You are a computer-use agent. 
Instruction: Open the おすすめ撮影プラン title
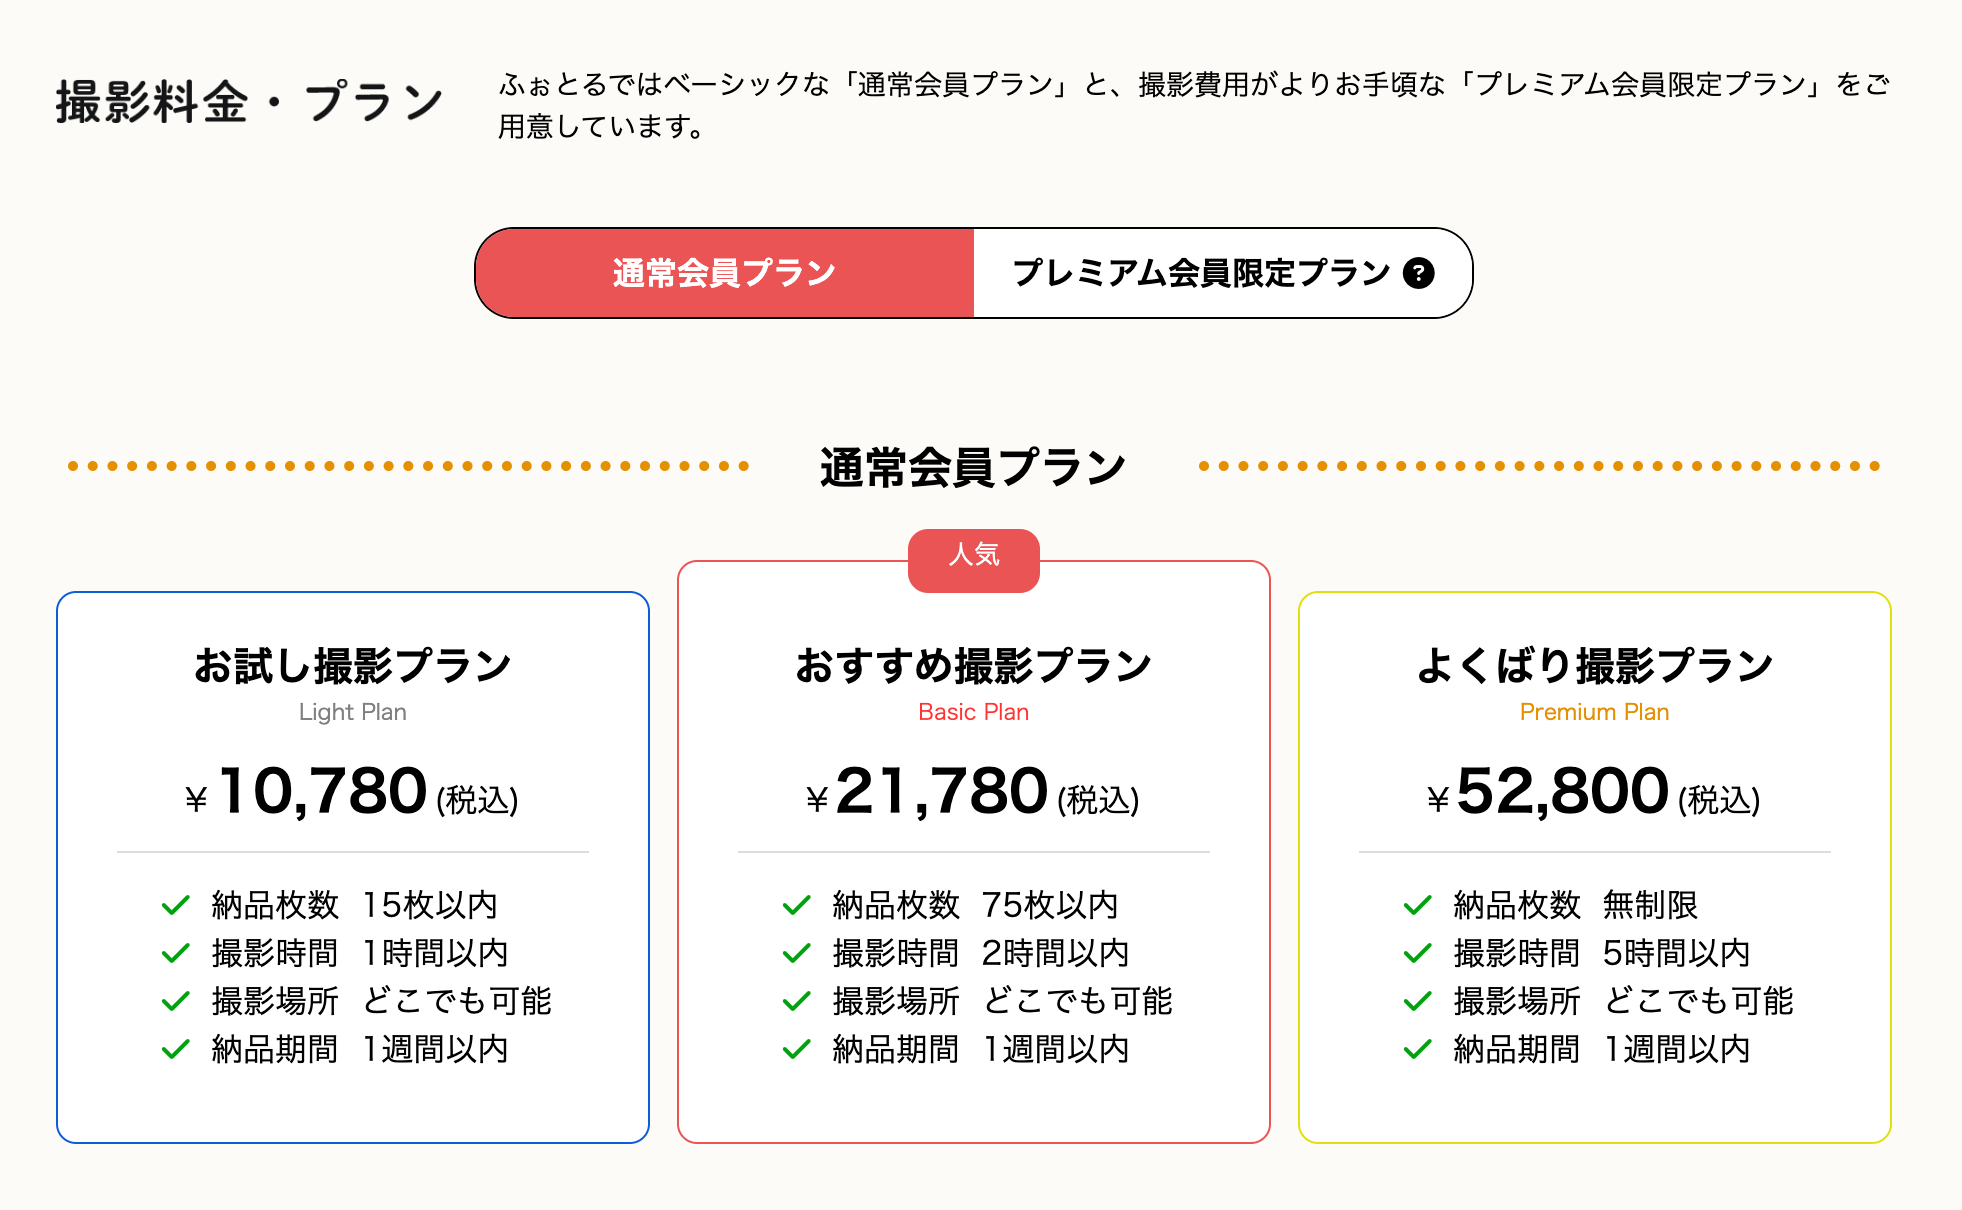[x=974, y=666]
